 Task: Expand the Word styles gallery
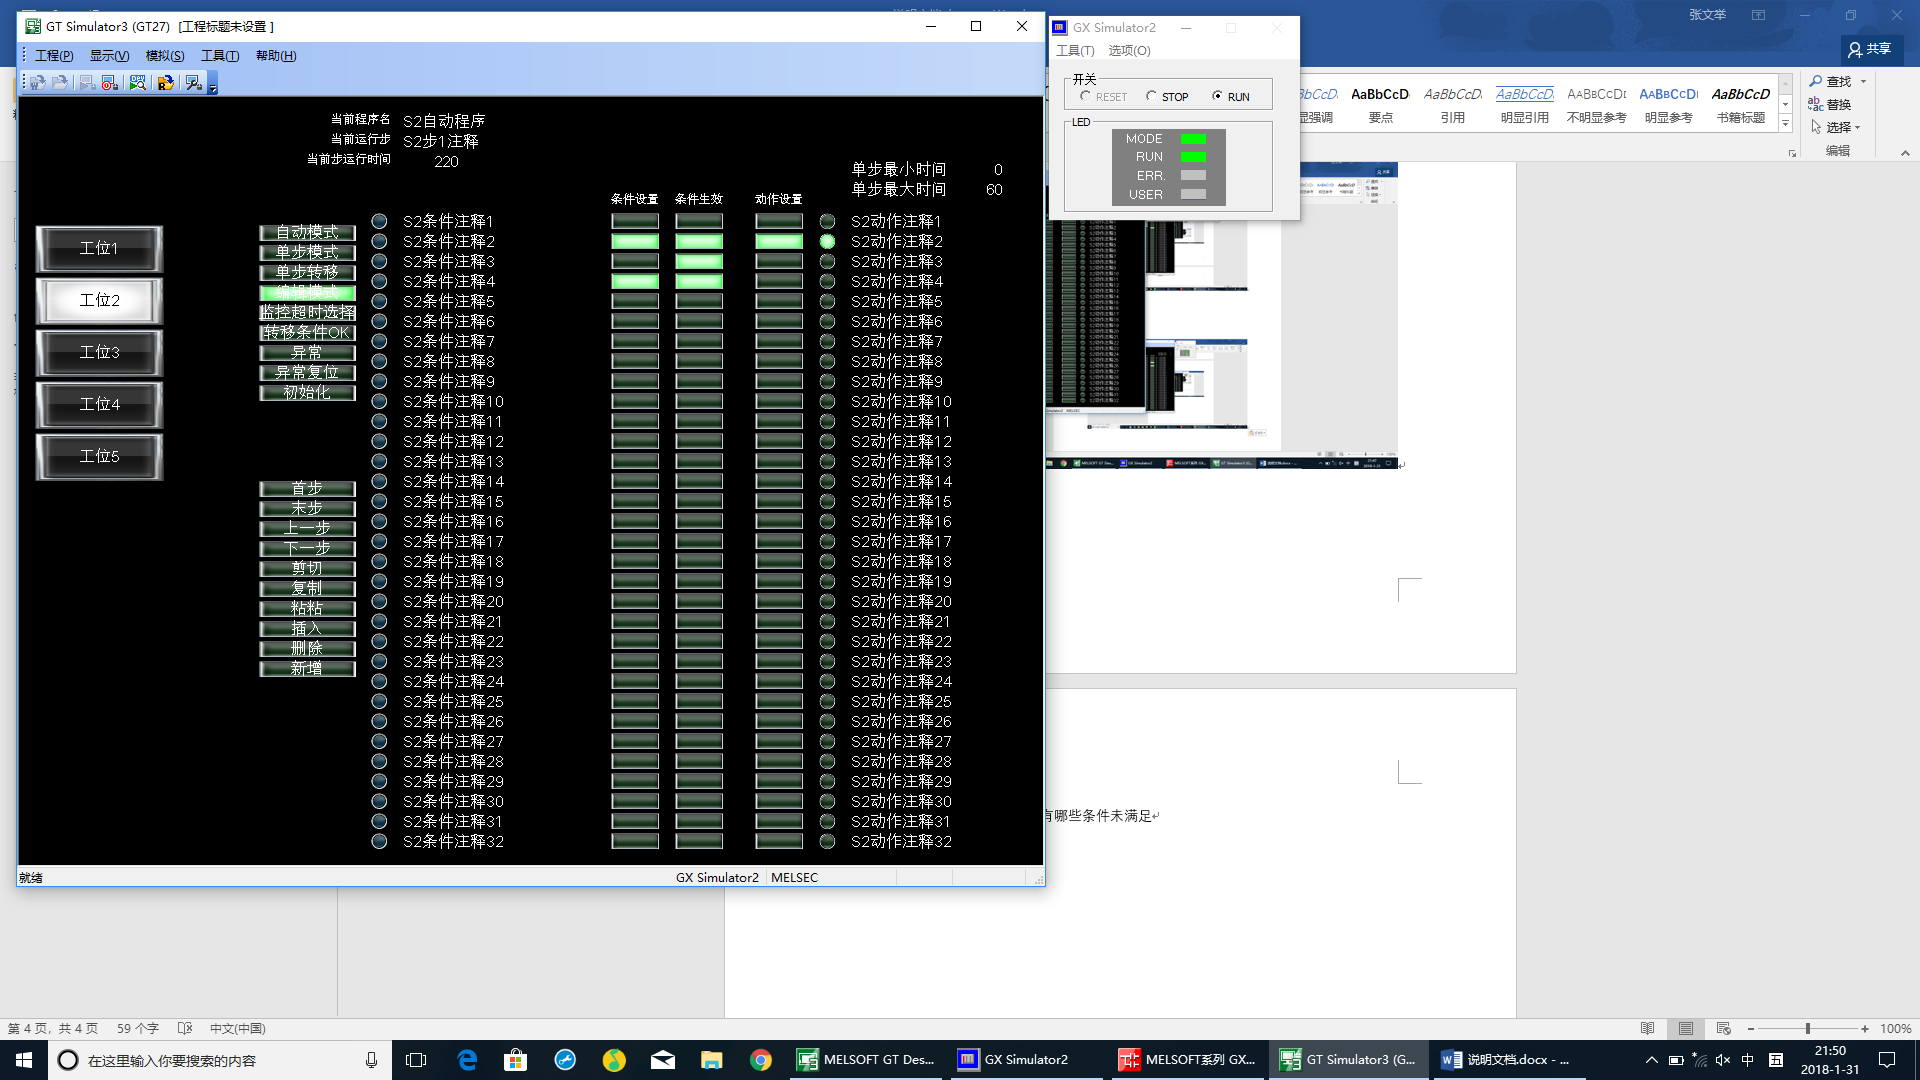1785,124
